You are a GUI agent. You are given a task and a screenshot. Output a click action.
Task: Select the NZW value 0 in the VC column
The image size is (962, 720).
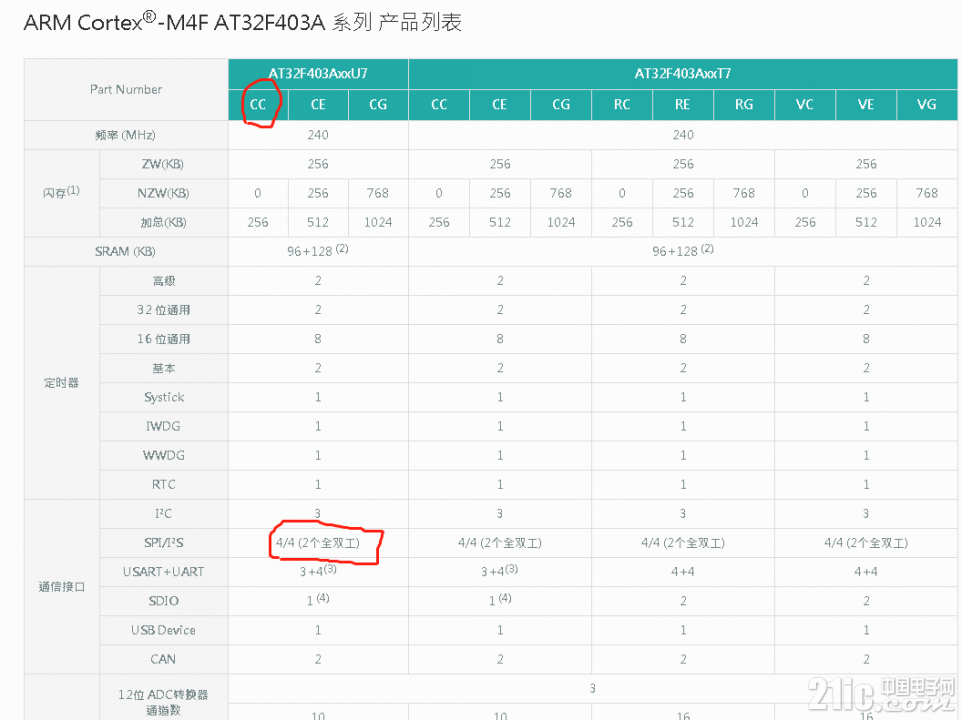(805, 193)
